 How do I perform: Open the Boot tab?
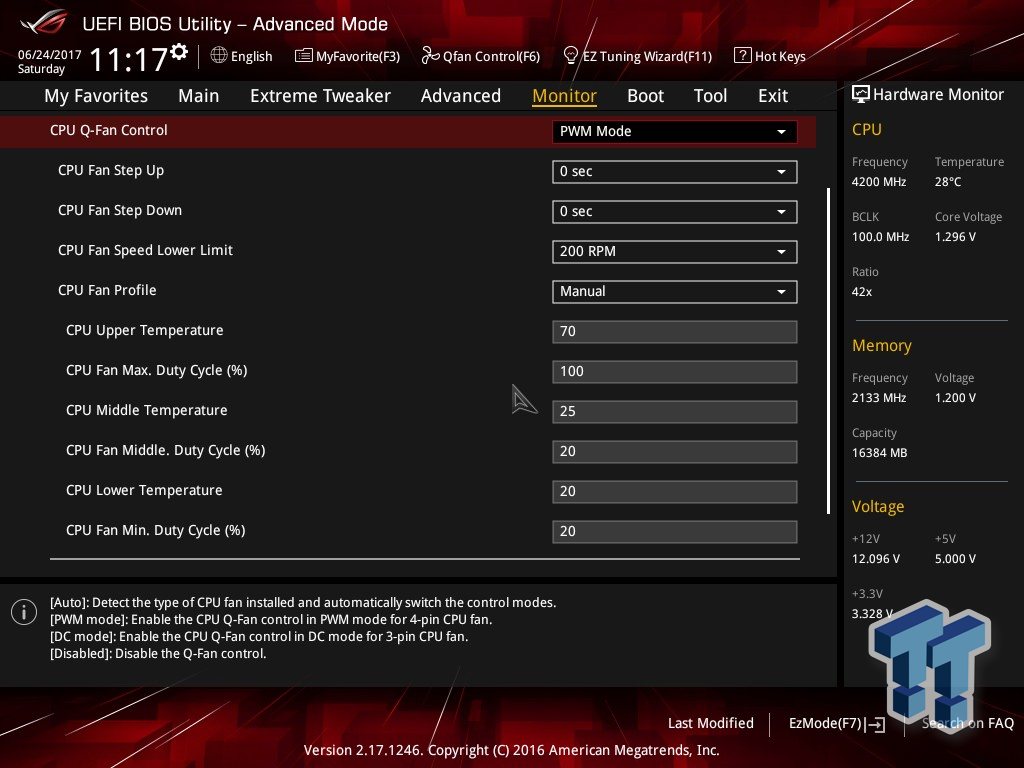tap(645, 96)
